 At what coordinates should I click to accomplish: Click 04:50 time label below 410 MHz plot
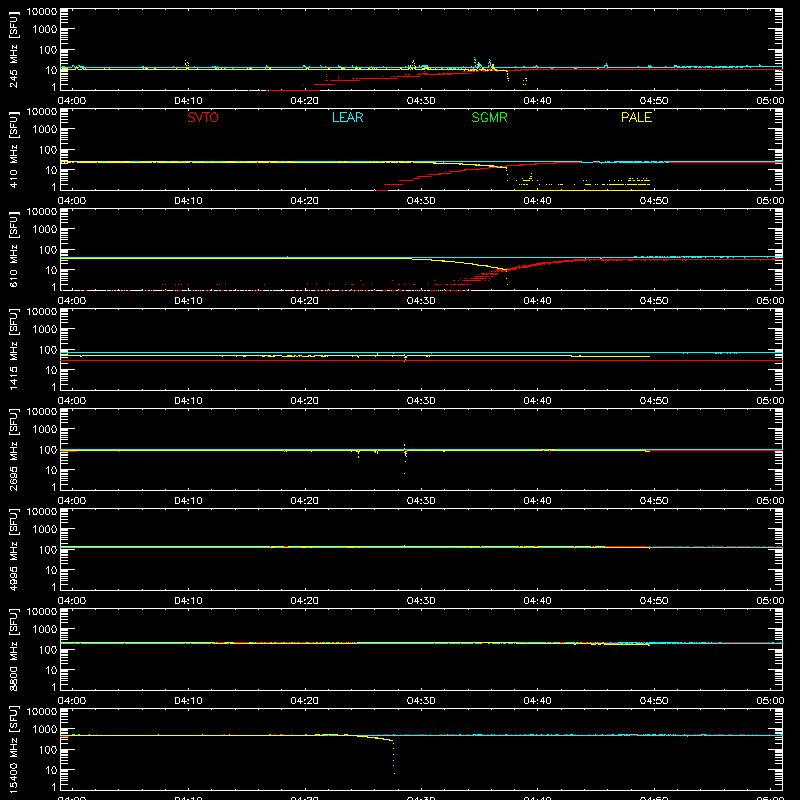click(x=654, y=201)
